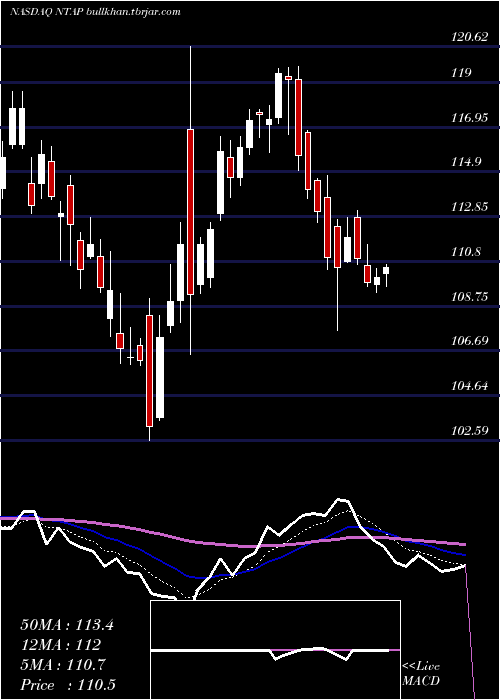Click the 106.69 price axis label
Image resolution: width=500 pixels, height=700 pixels.
[469, 341]
